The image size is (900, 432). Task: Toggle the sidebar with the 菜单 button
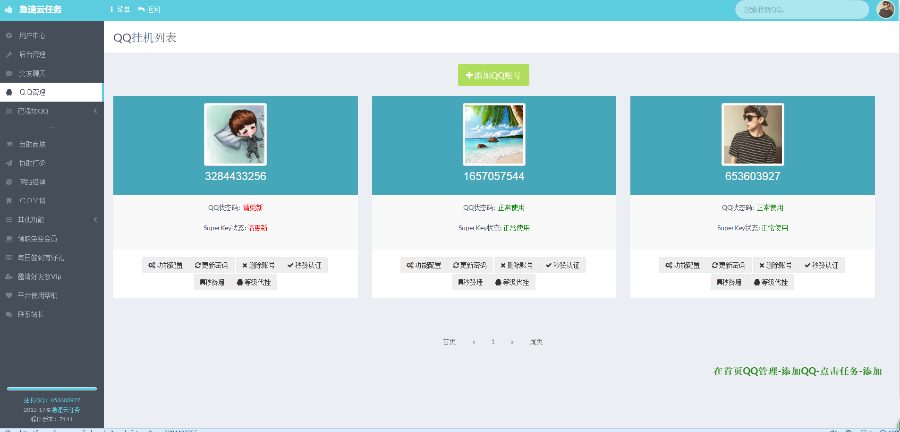pyautogui.click(x=120, y=10)
